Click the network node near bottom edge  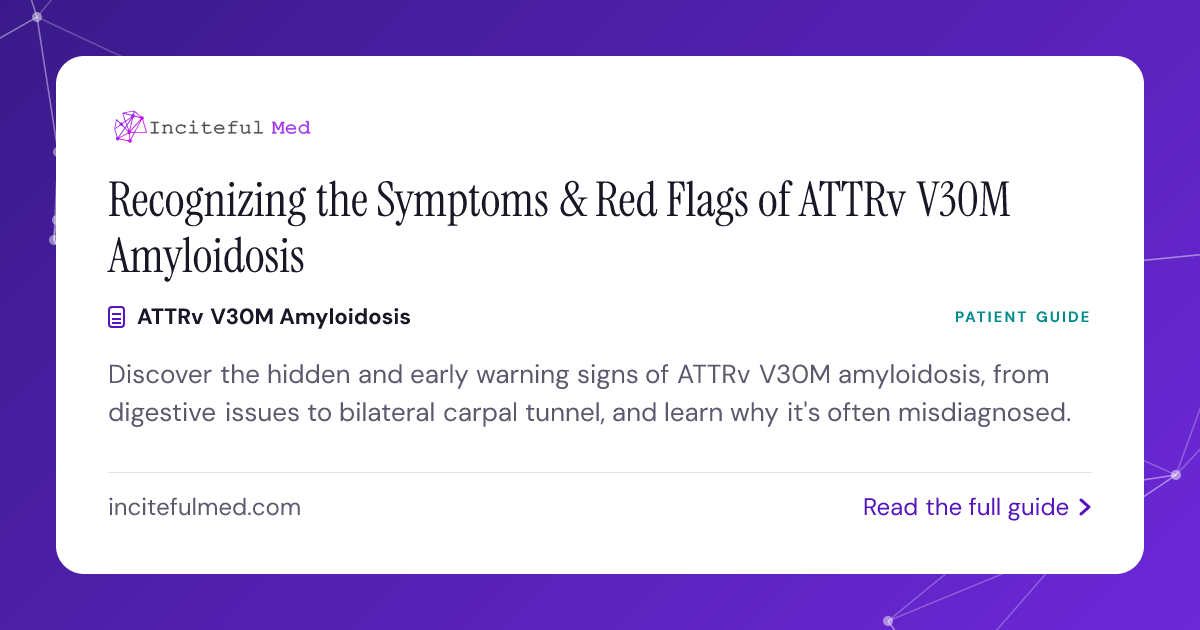(x=888, y=620)
